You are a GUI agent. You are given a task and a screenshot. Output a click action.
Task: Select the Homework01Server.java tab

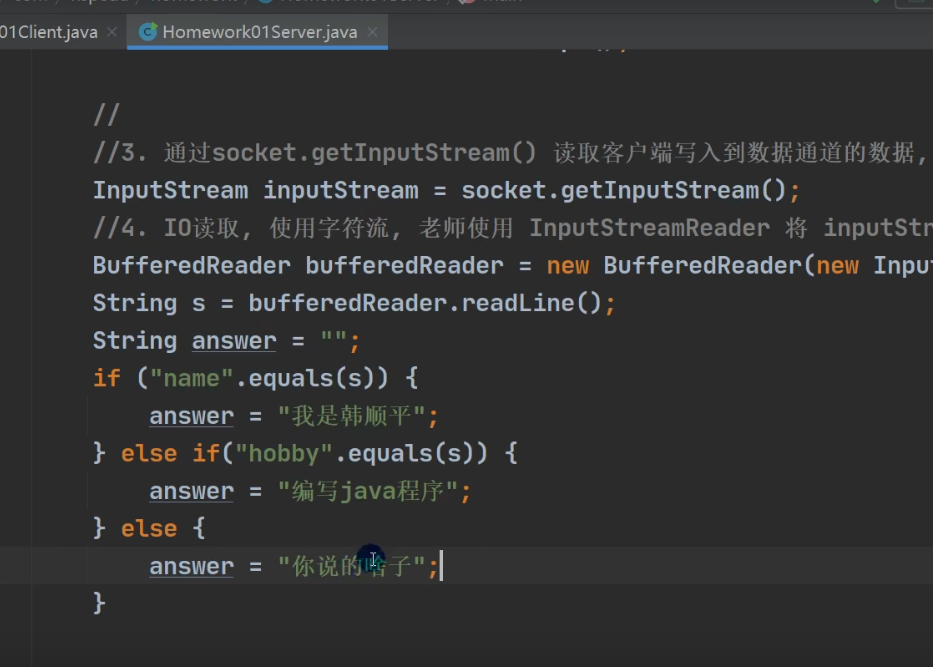(x=259, y=32)
